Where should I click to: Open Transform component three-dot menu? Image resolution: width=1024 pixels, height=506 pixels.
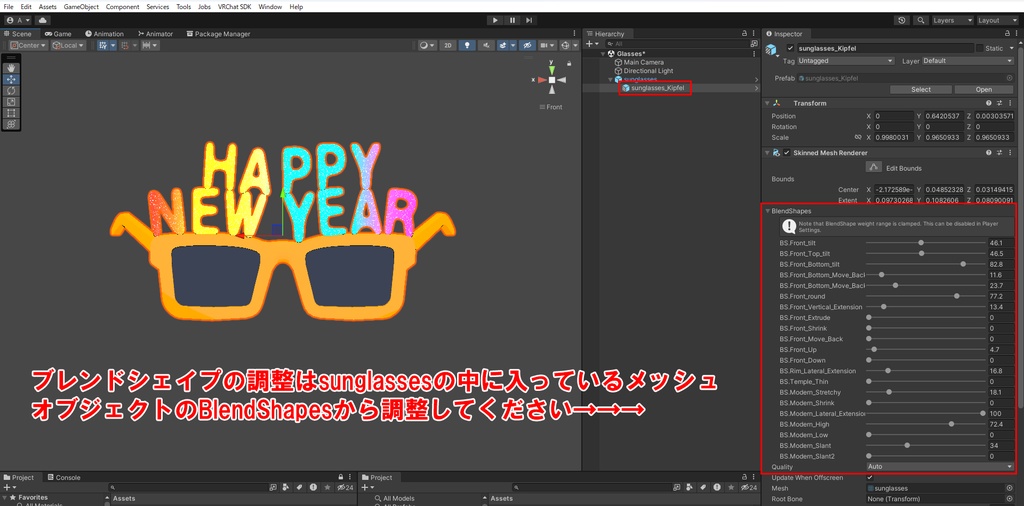[1010, 103]
